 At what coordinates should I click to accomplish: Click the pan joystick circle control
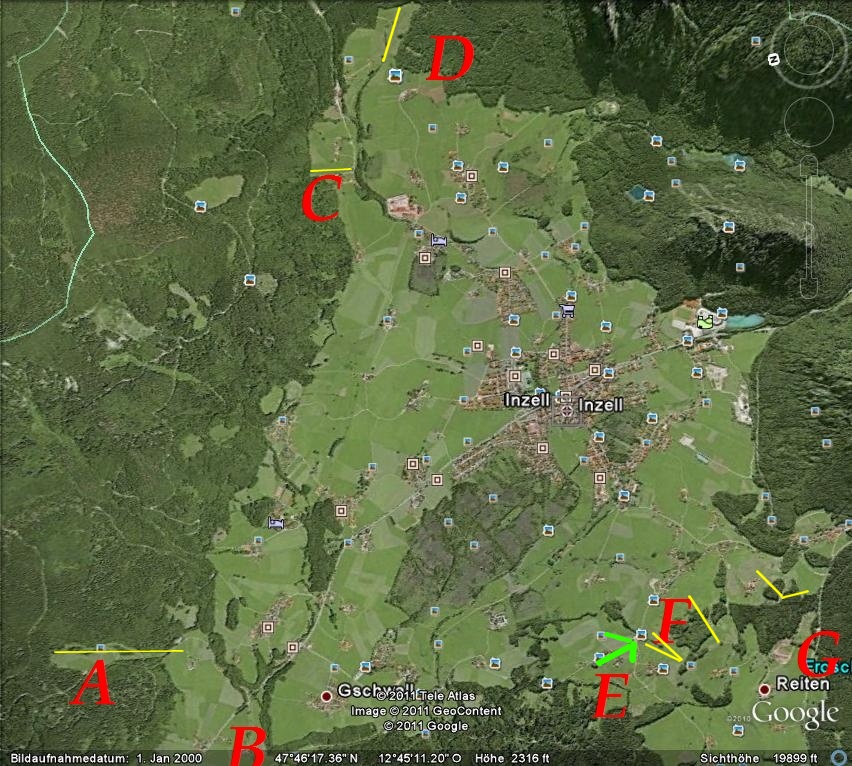[x=808, y=122]
